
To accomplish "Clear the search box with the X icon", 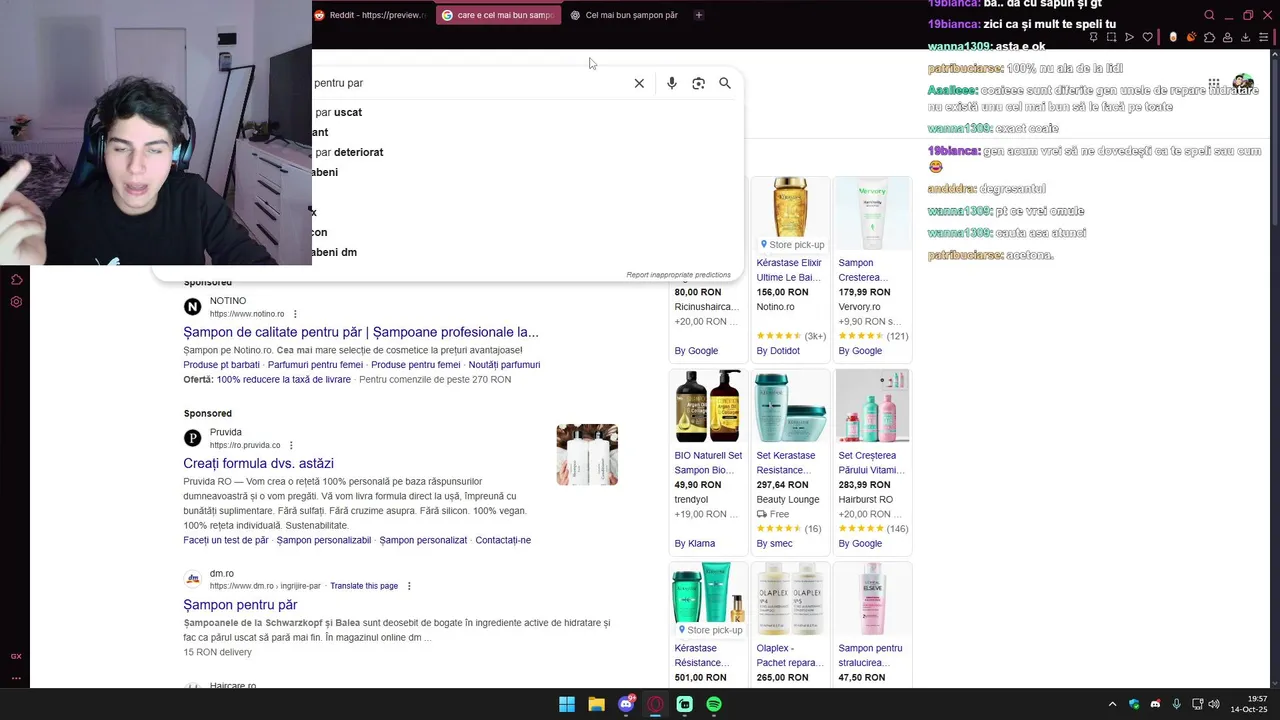I will coord(639,83).
